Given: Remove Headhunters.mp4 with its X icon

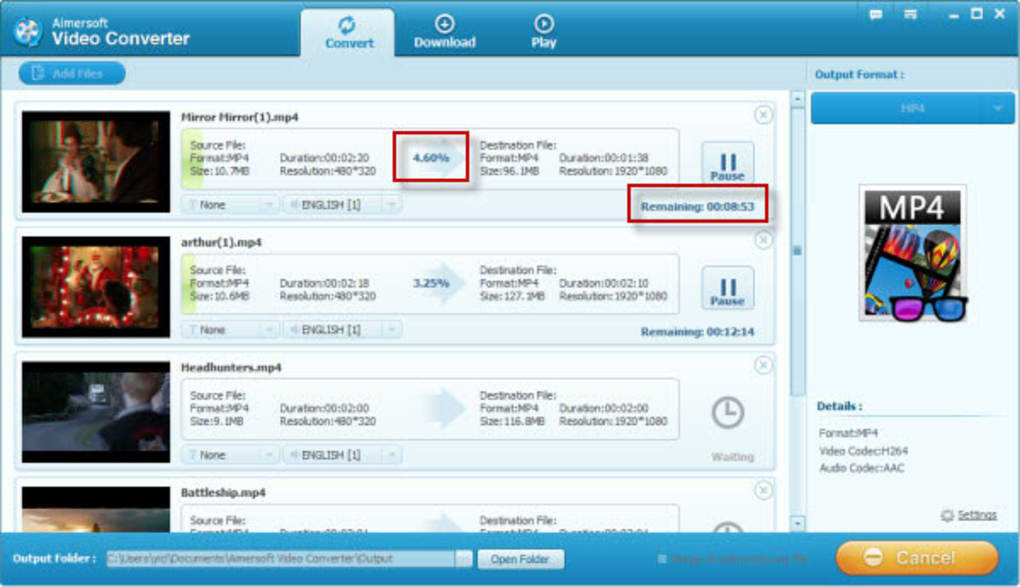Looking at the screenshot, I should coord(763,365).
